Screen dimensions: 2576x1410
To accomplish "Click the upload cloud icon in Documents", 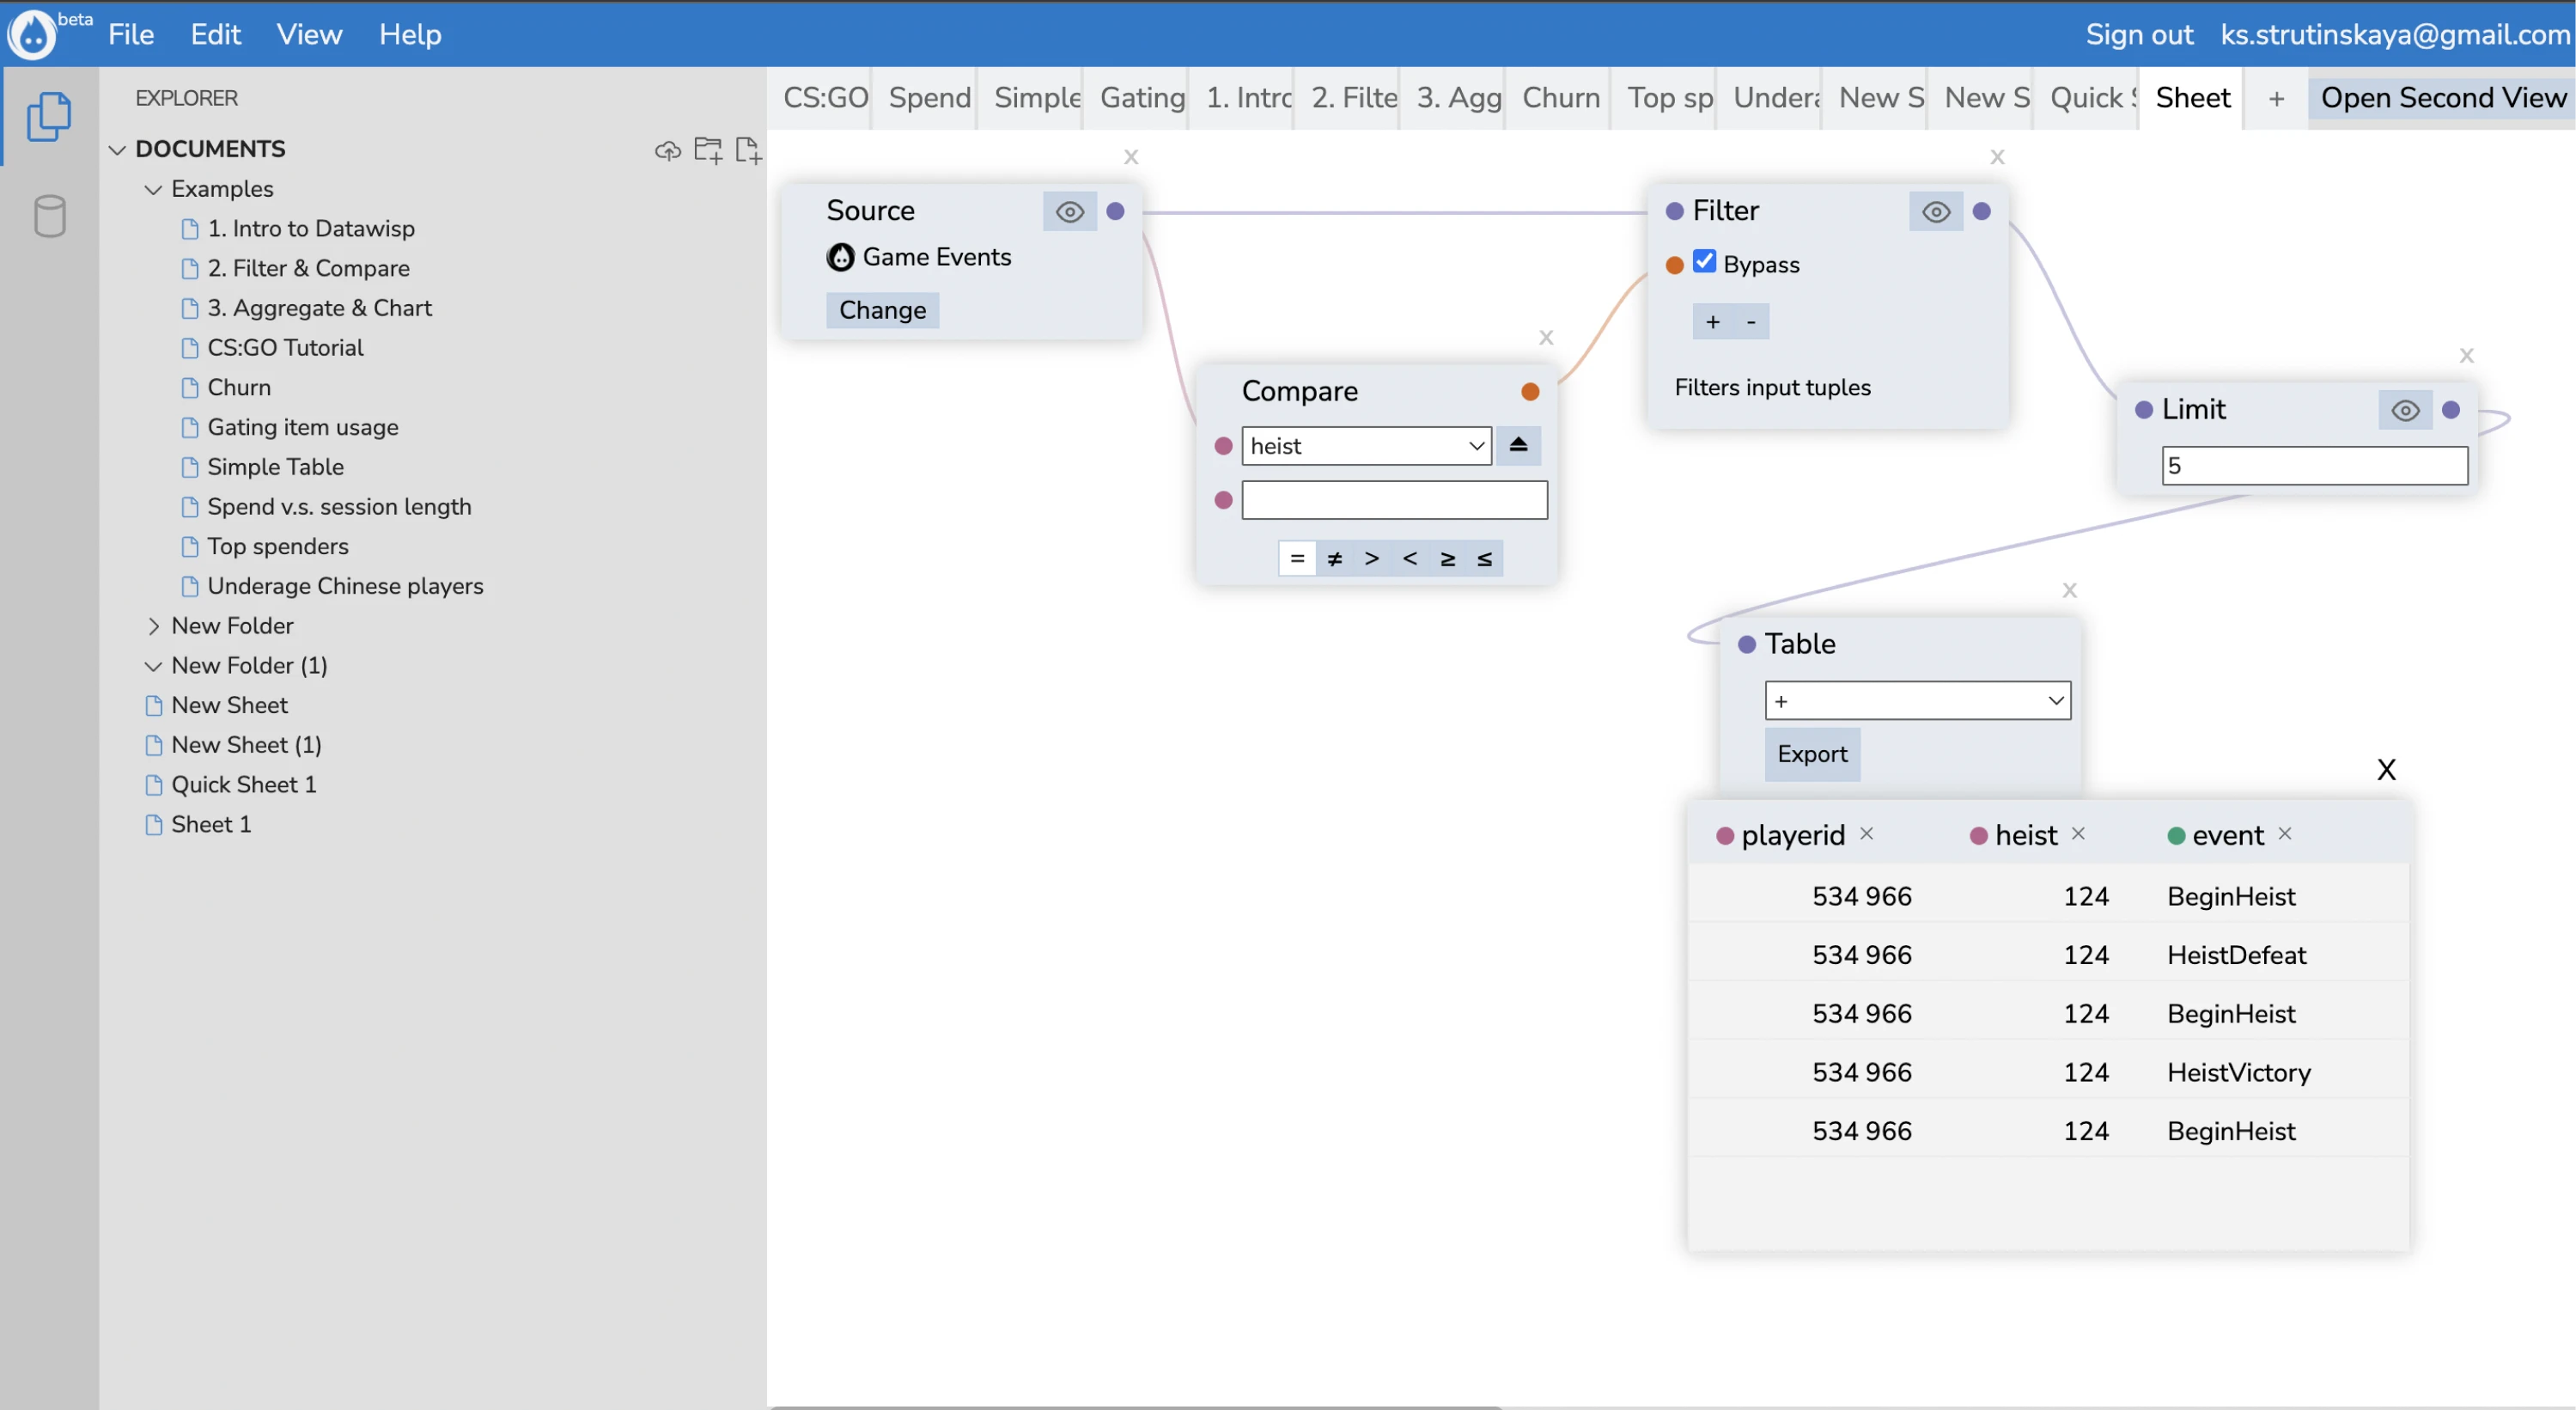I will (667, 150).
